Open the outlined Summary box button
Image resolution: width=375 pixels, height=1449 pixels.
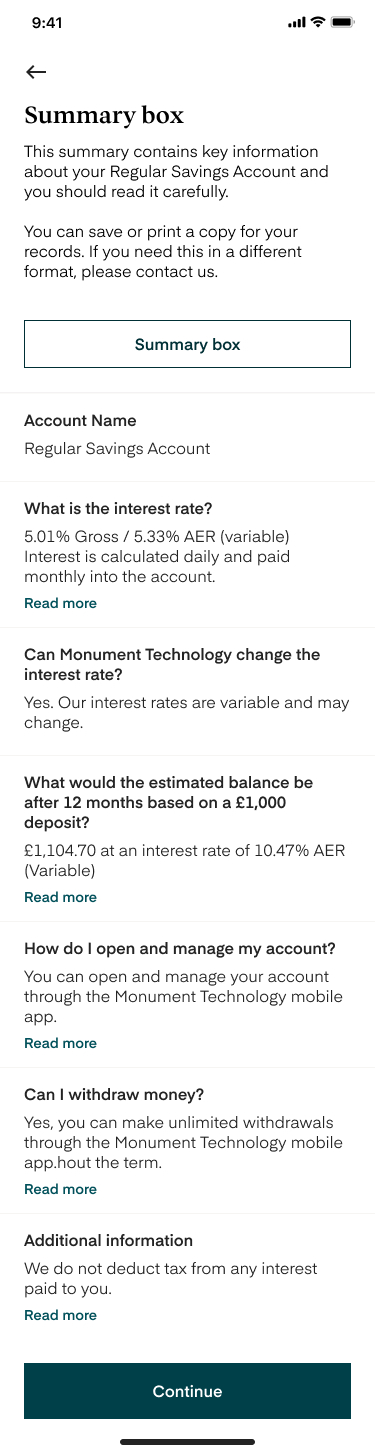pos(187,344)
